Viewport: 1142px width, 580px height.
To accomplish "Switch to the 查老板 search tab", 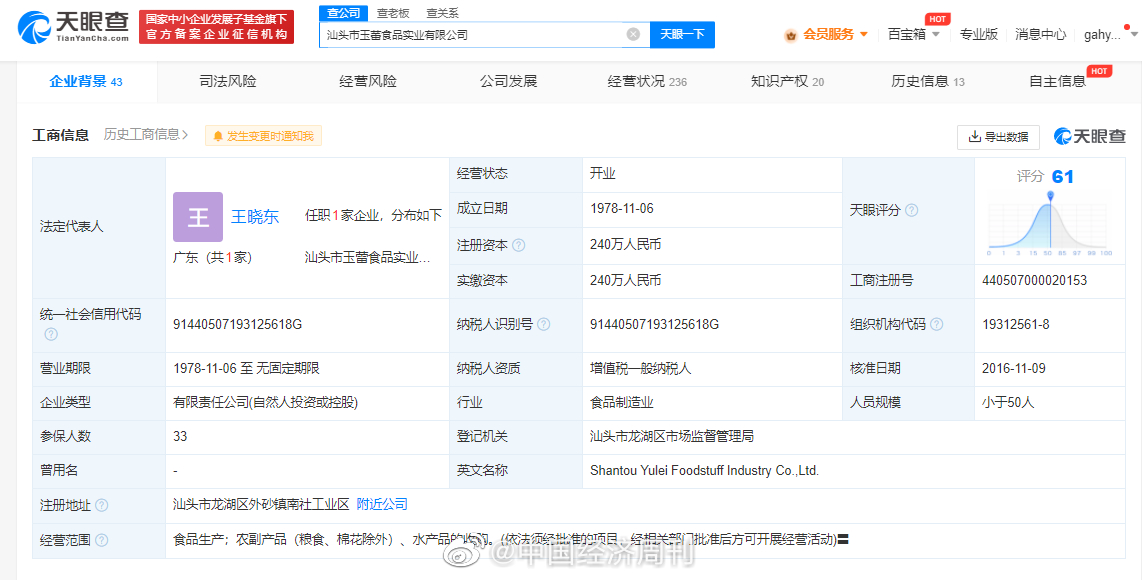I will point(393,13).
